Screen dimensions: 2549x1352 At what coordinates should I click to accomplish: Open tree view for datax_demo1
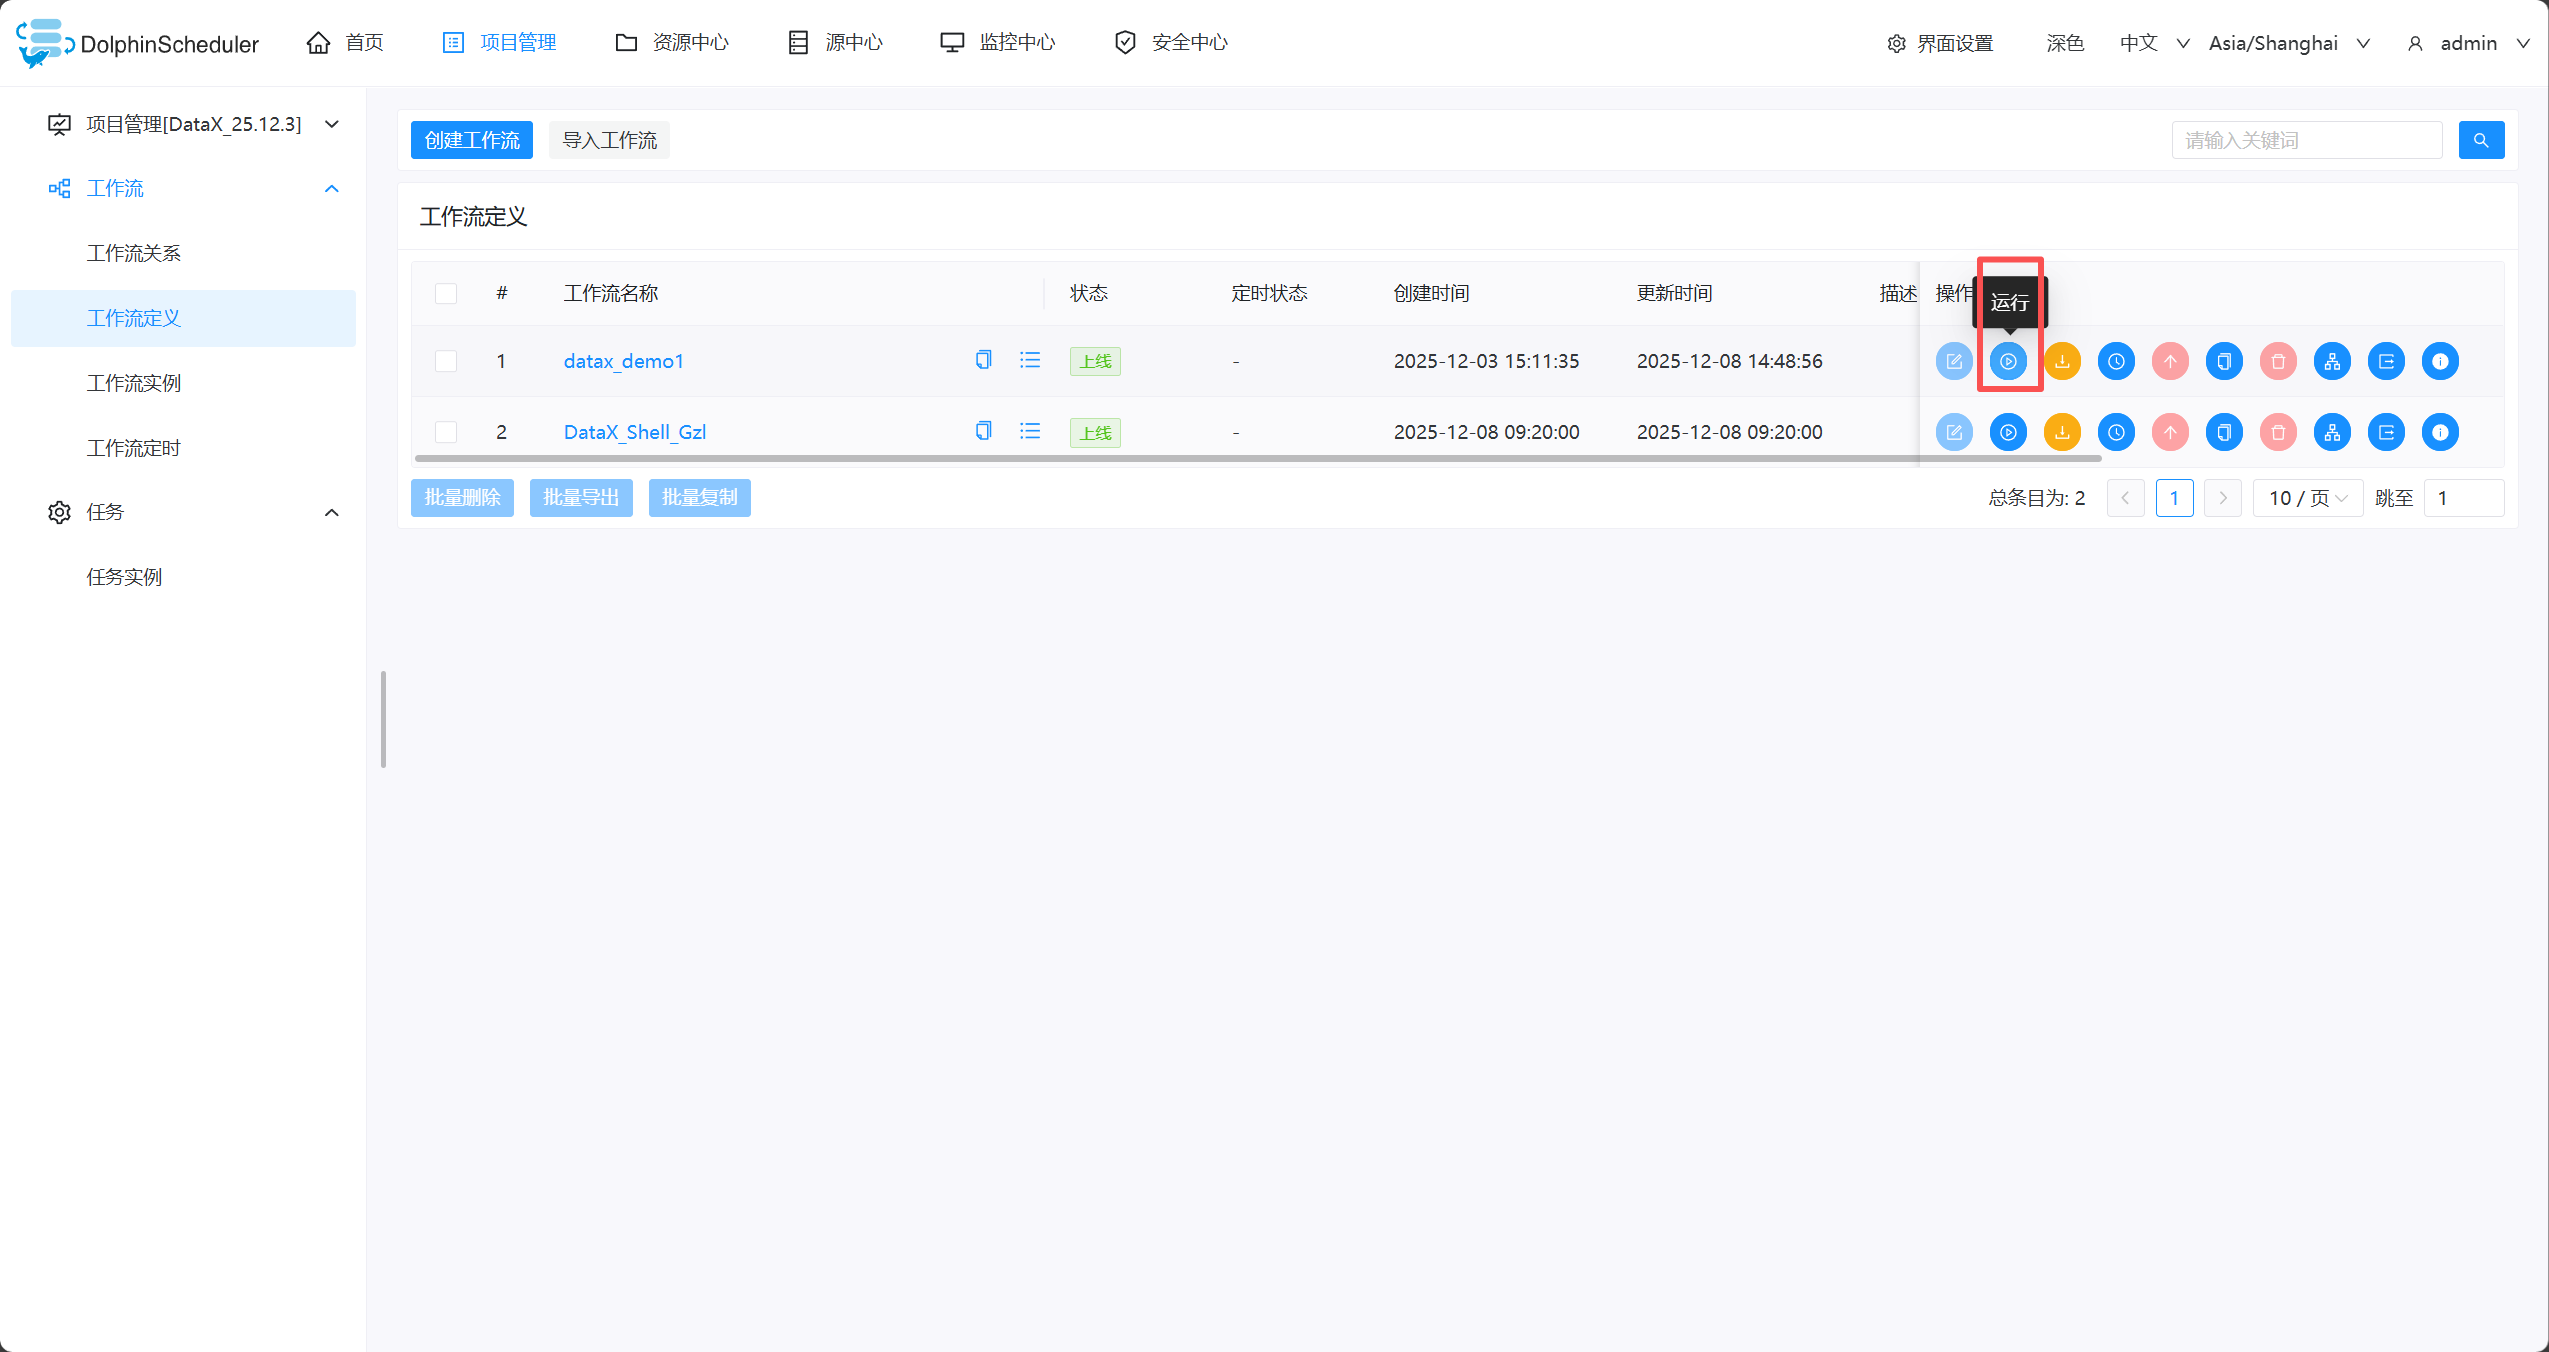2332,361
